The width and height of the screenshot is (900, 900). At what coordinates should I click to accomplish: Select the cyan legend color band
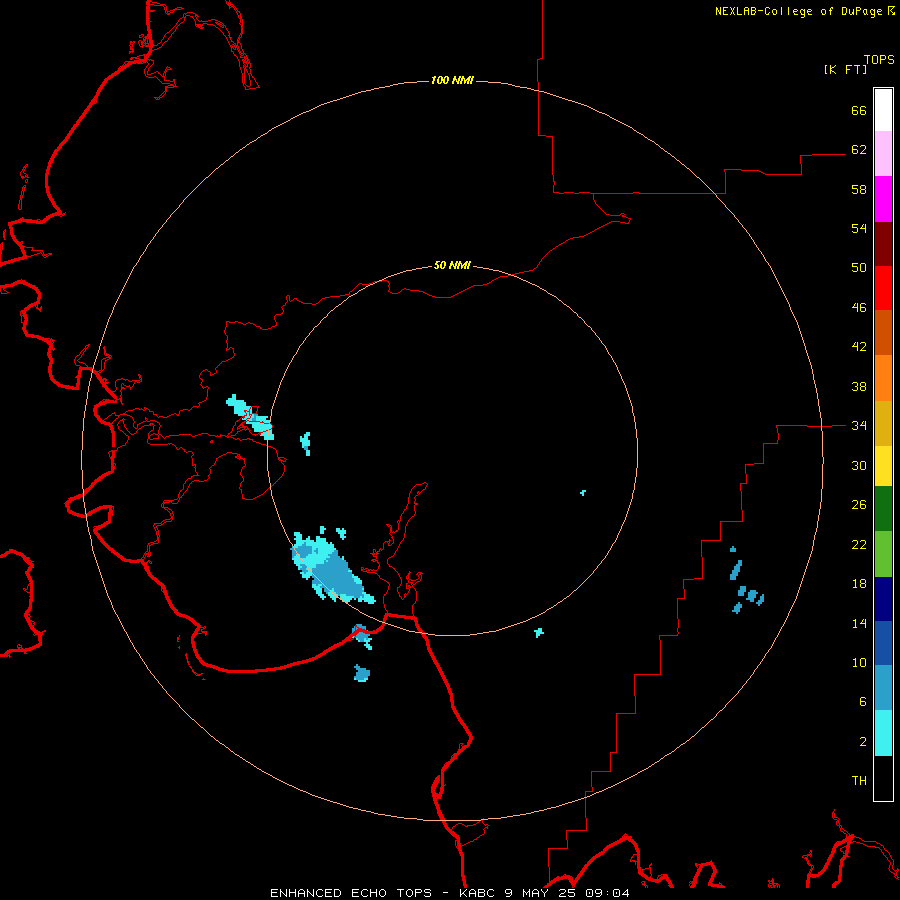point(883,733)
